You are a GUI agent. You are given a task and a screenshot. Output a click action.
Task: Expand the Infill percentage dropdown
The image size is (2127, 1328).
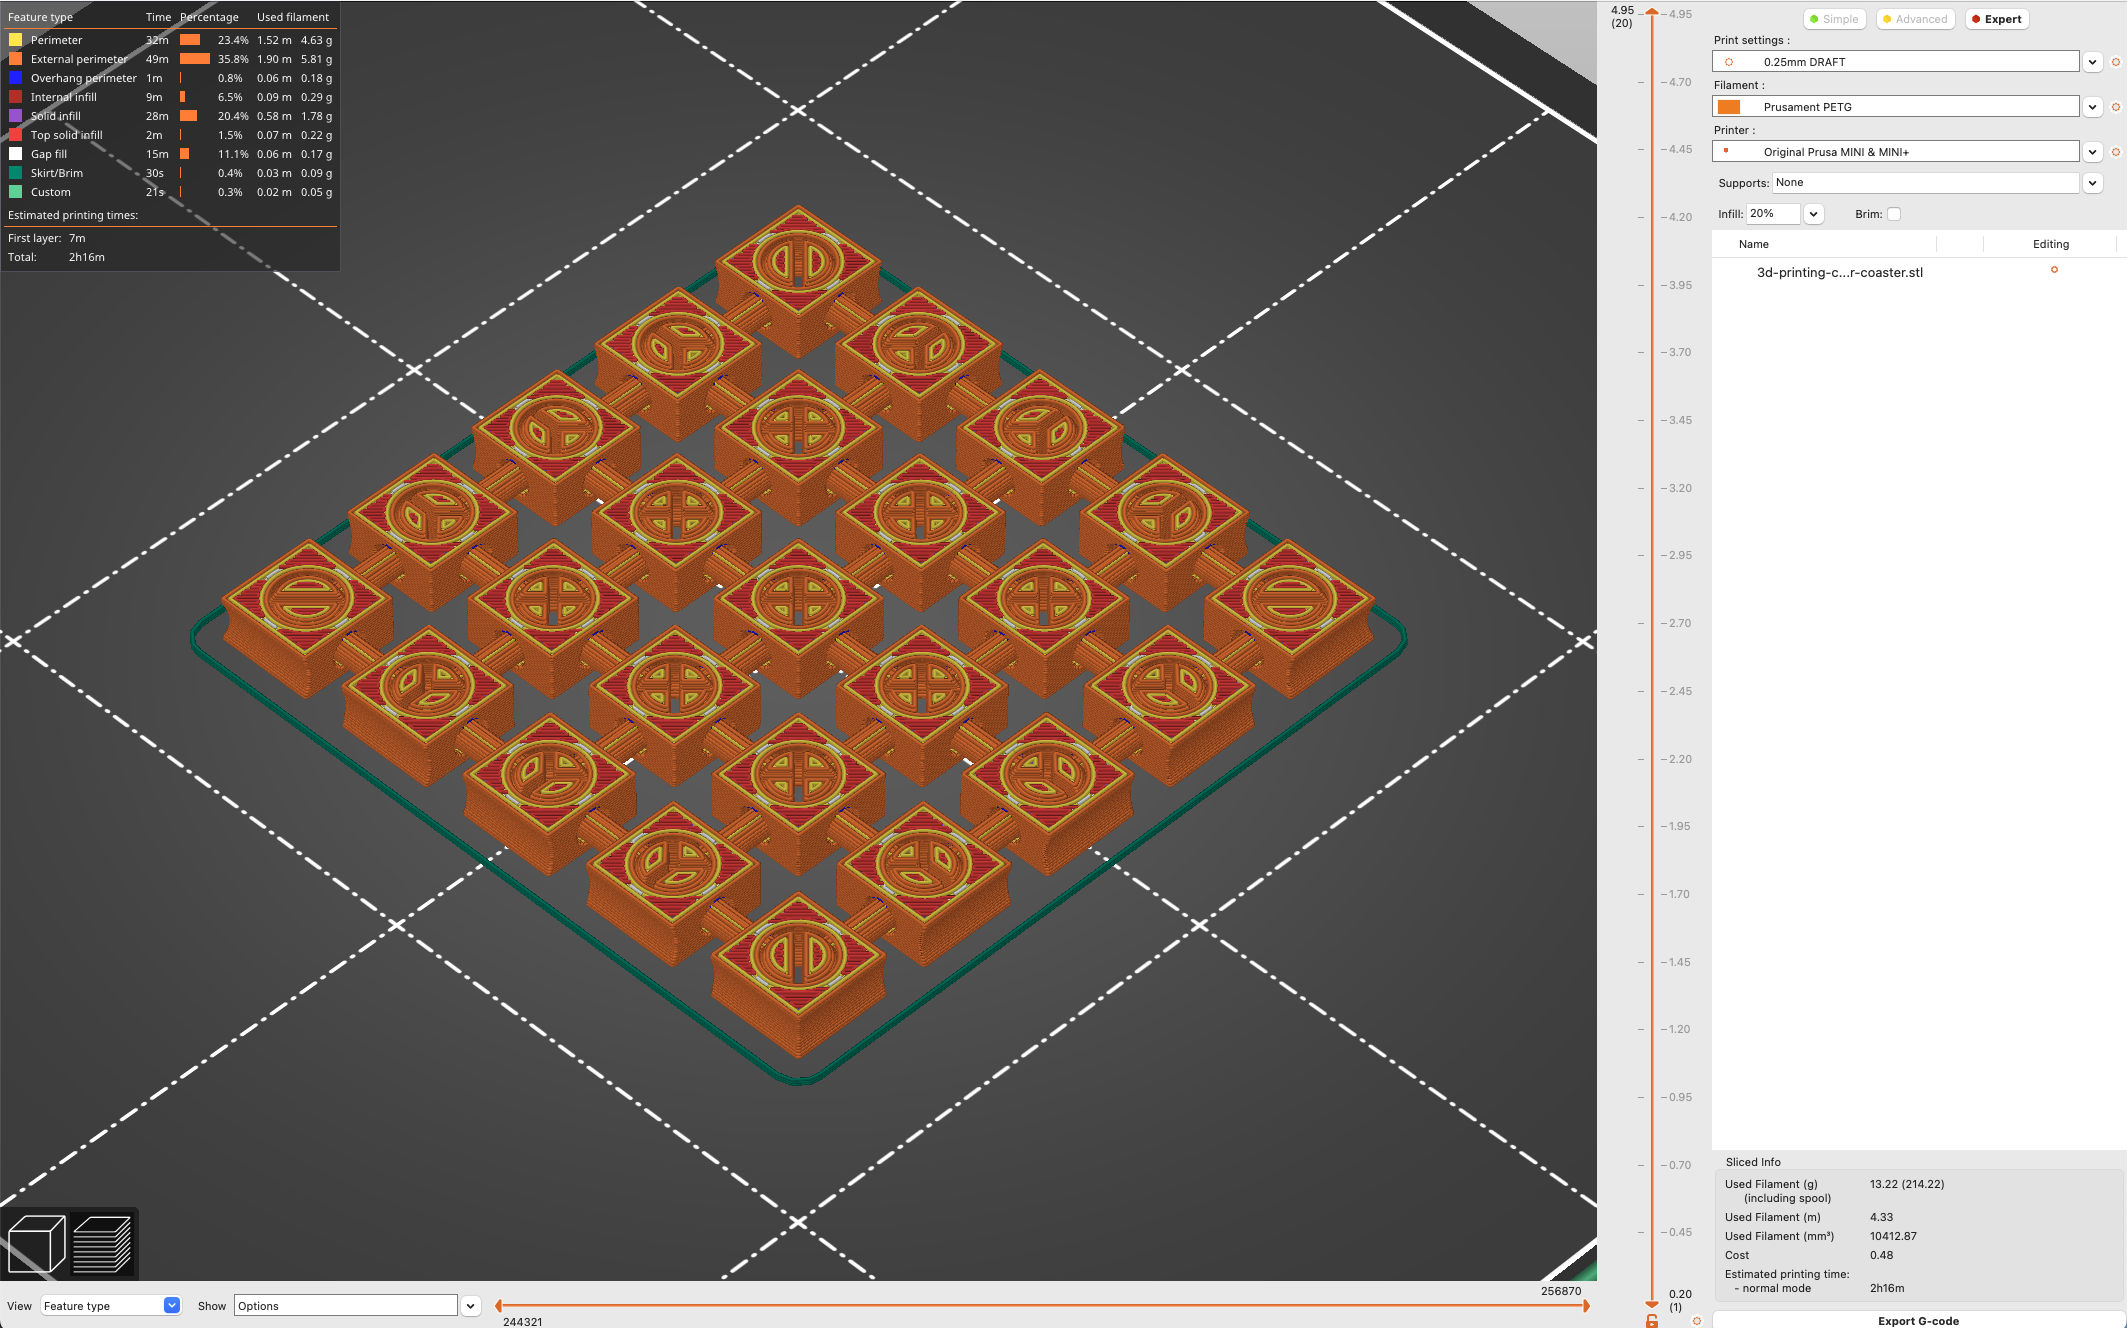pyautogui.click(x=1814, y=213)
